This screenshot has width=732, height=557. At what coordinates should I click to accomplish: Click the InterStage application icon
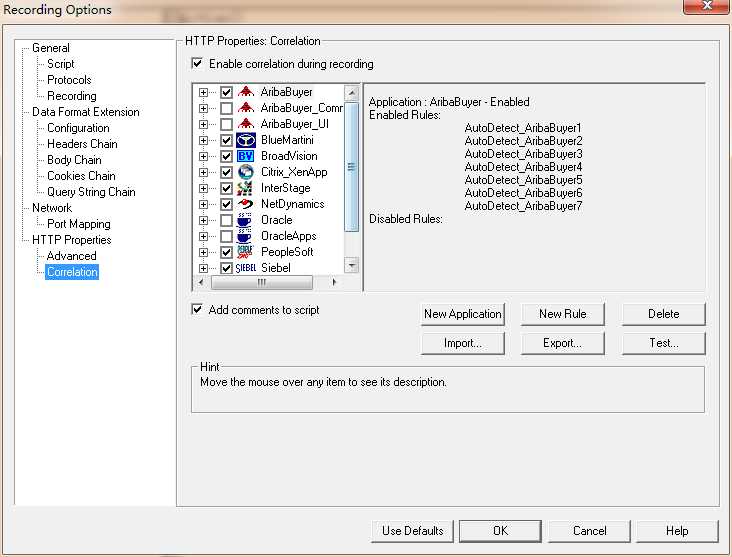pos(246,188)
